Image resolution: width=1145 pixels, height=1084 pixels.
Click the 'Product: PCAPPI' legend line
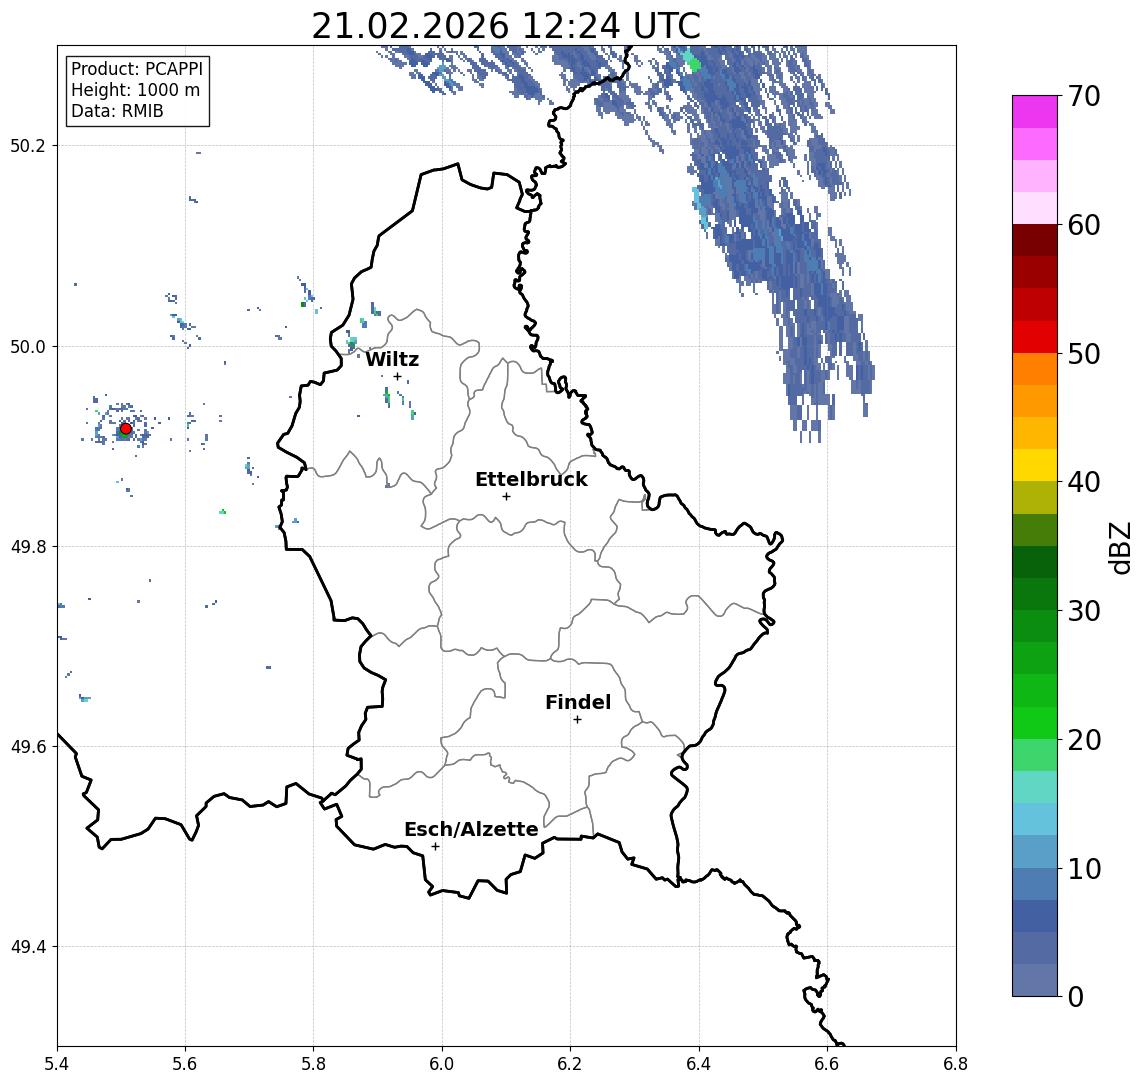click(137, 69)
